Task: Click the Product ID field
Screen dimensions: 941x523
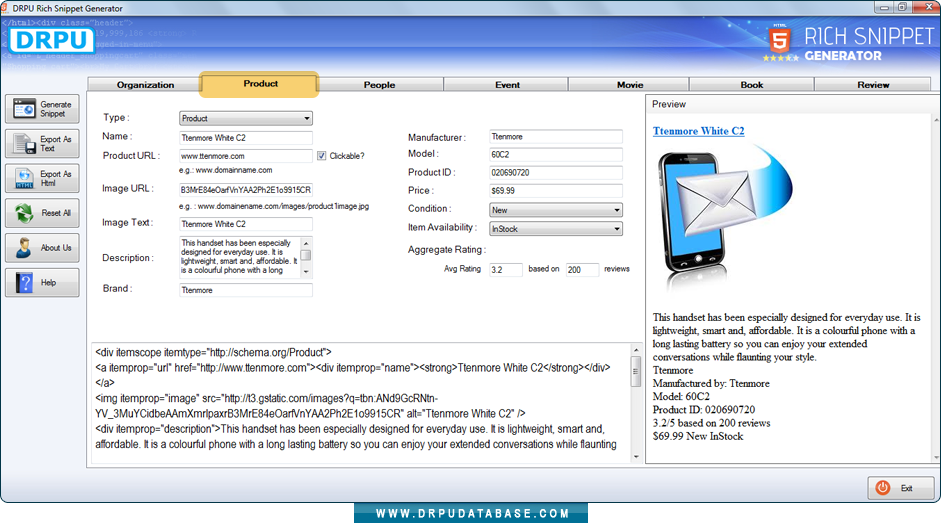Action: coord(556,172)
